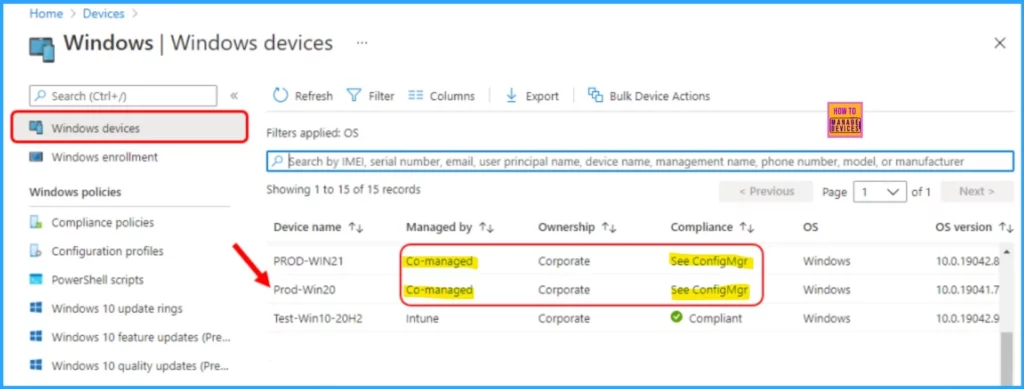Click the Compliance policies icon
The image size is (1024, 389).
coord(37,223)
